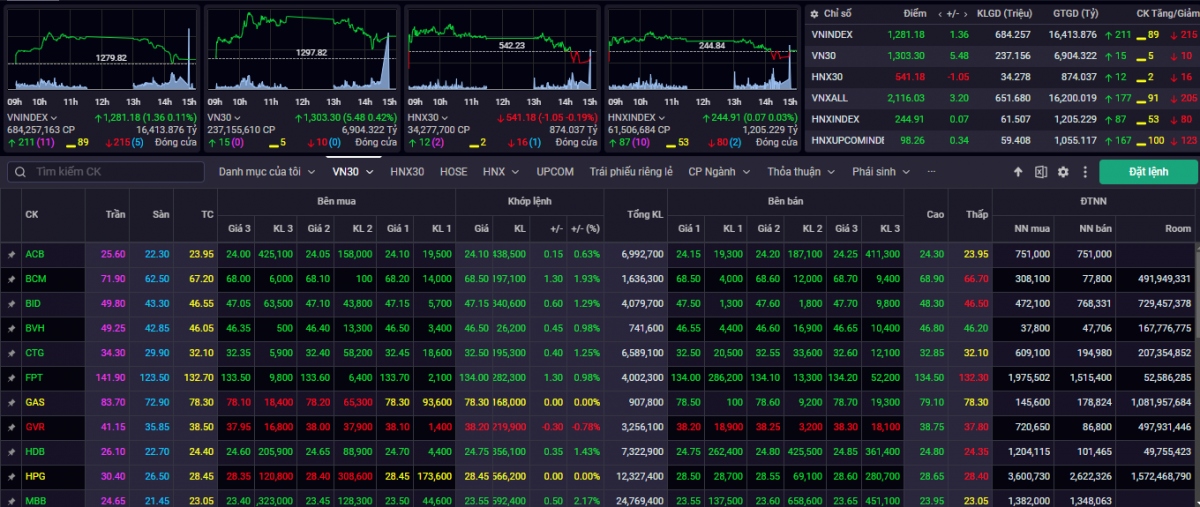This screenshot has height=507, width=1200.
Task: Click the ACB stock symbol
Action: pos(34,255)
